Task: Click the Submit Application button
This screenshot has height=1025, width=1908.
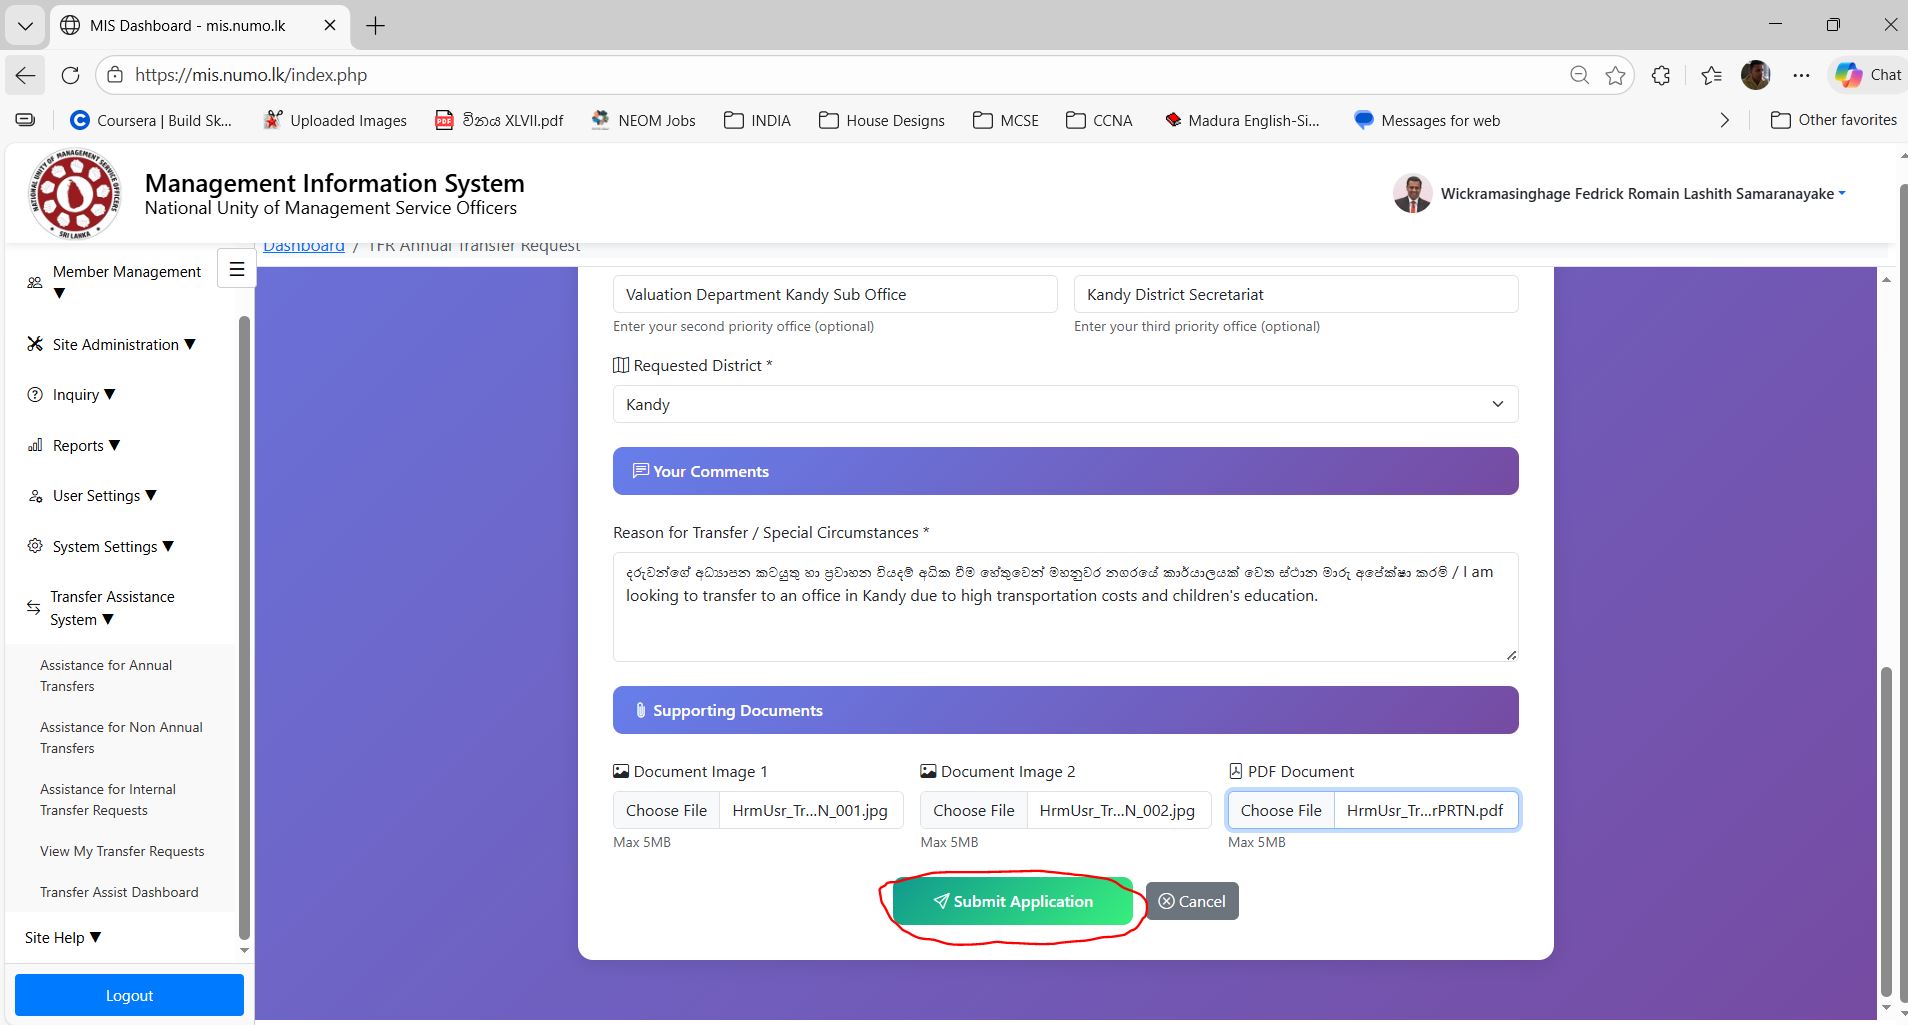Action: (x=1012, y=902)
